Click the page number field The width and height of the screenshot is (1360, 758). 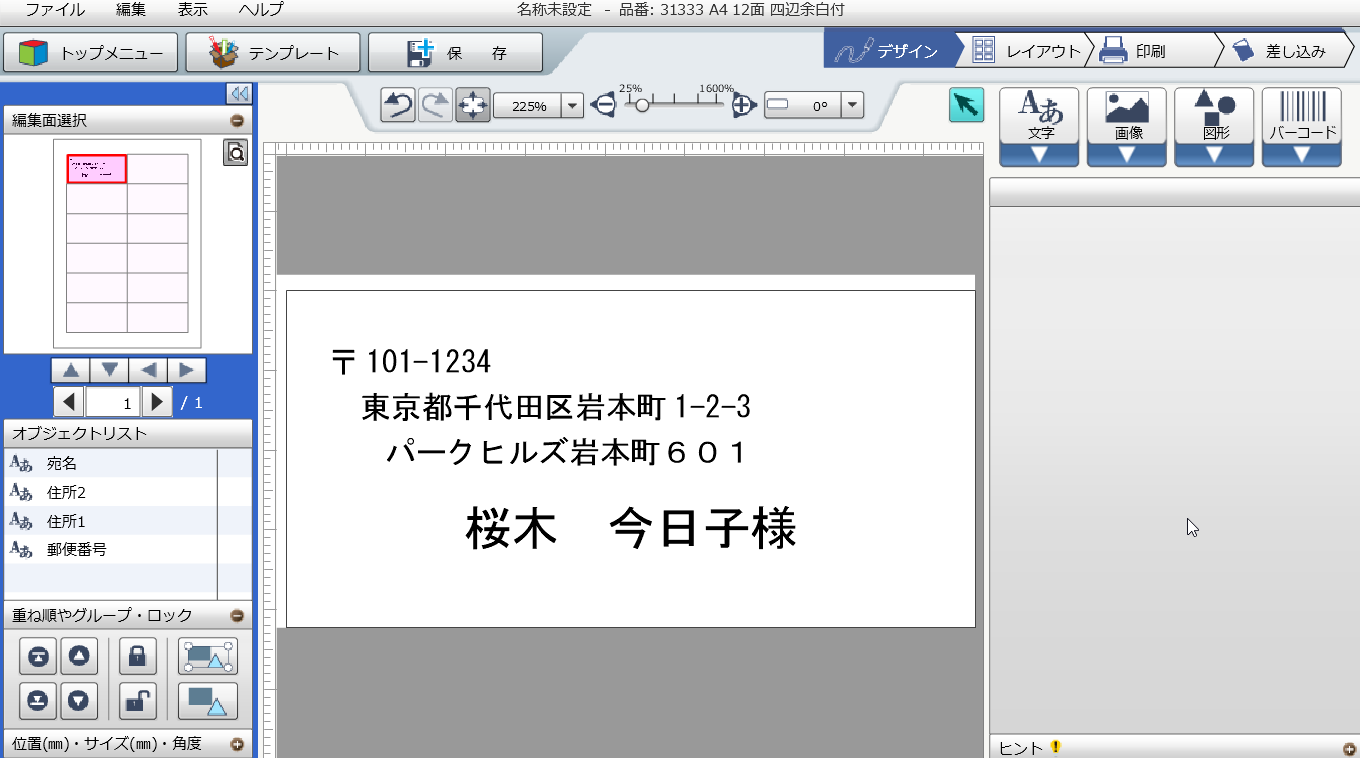[x=113, y=403]
